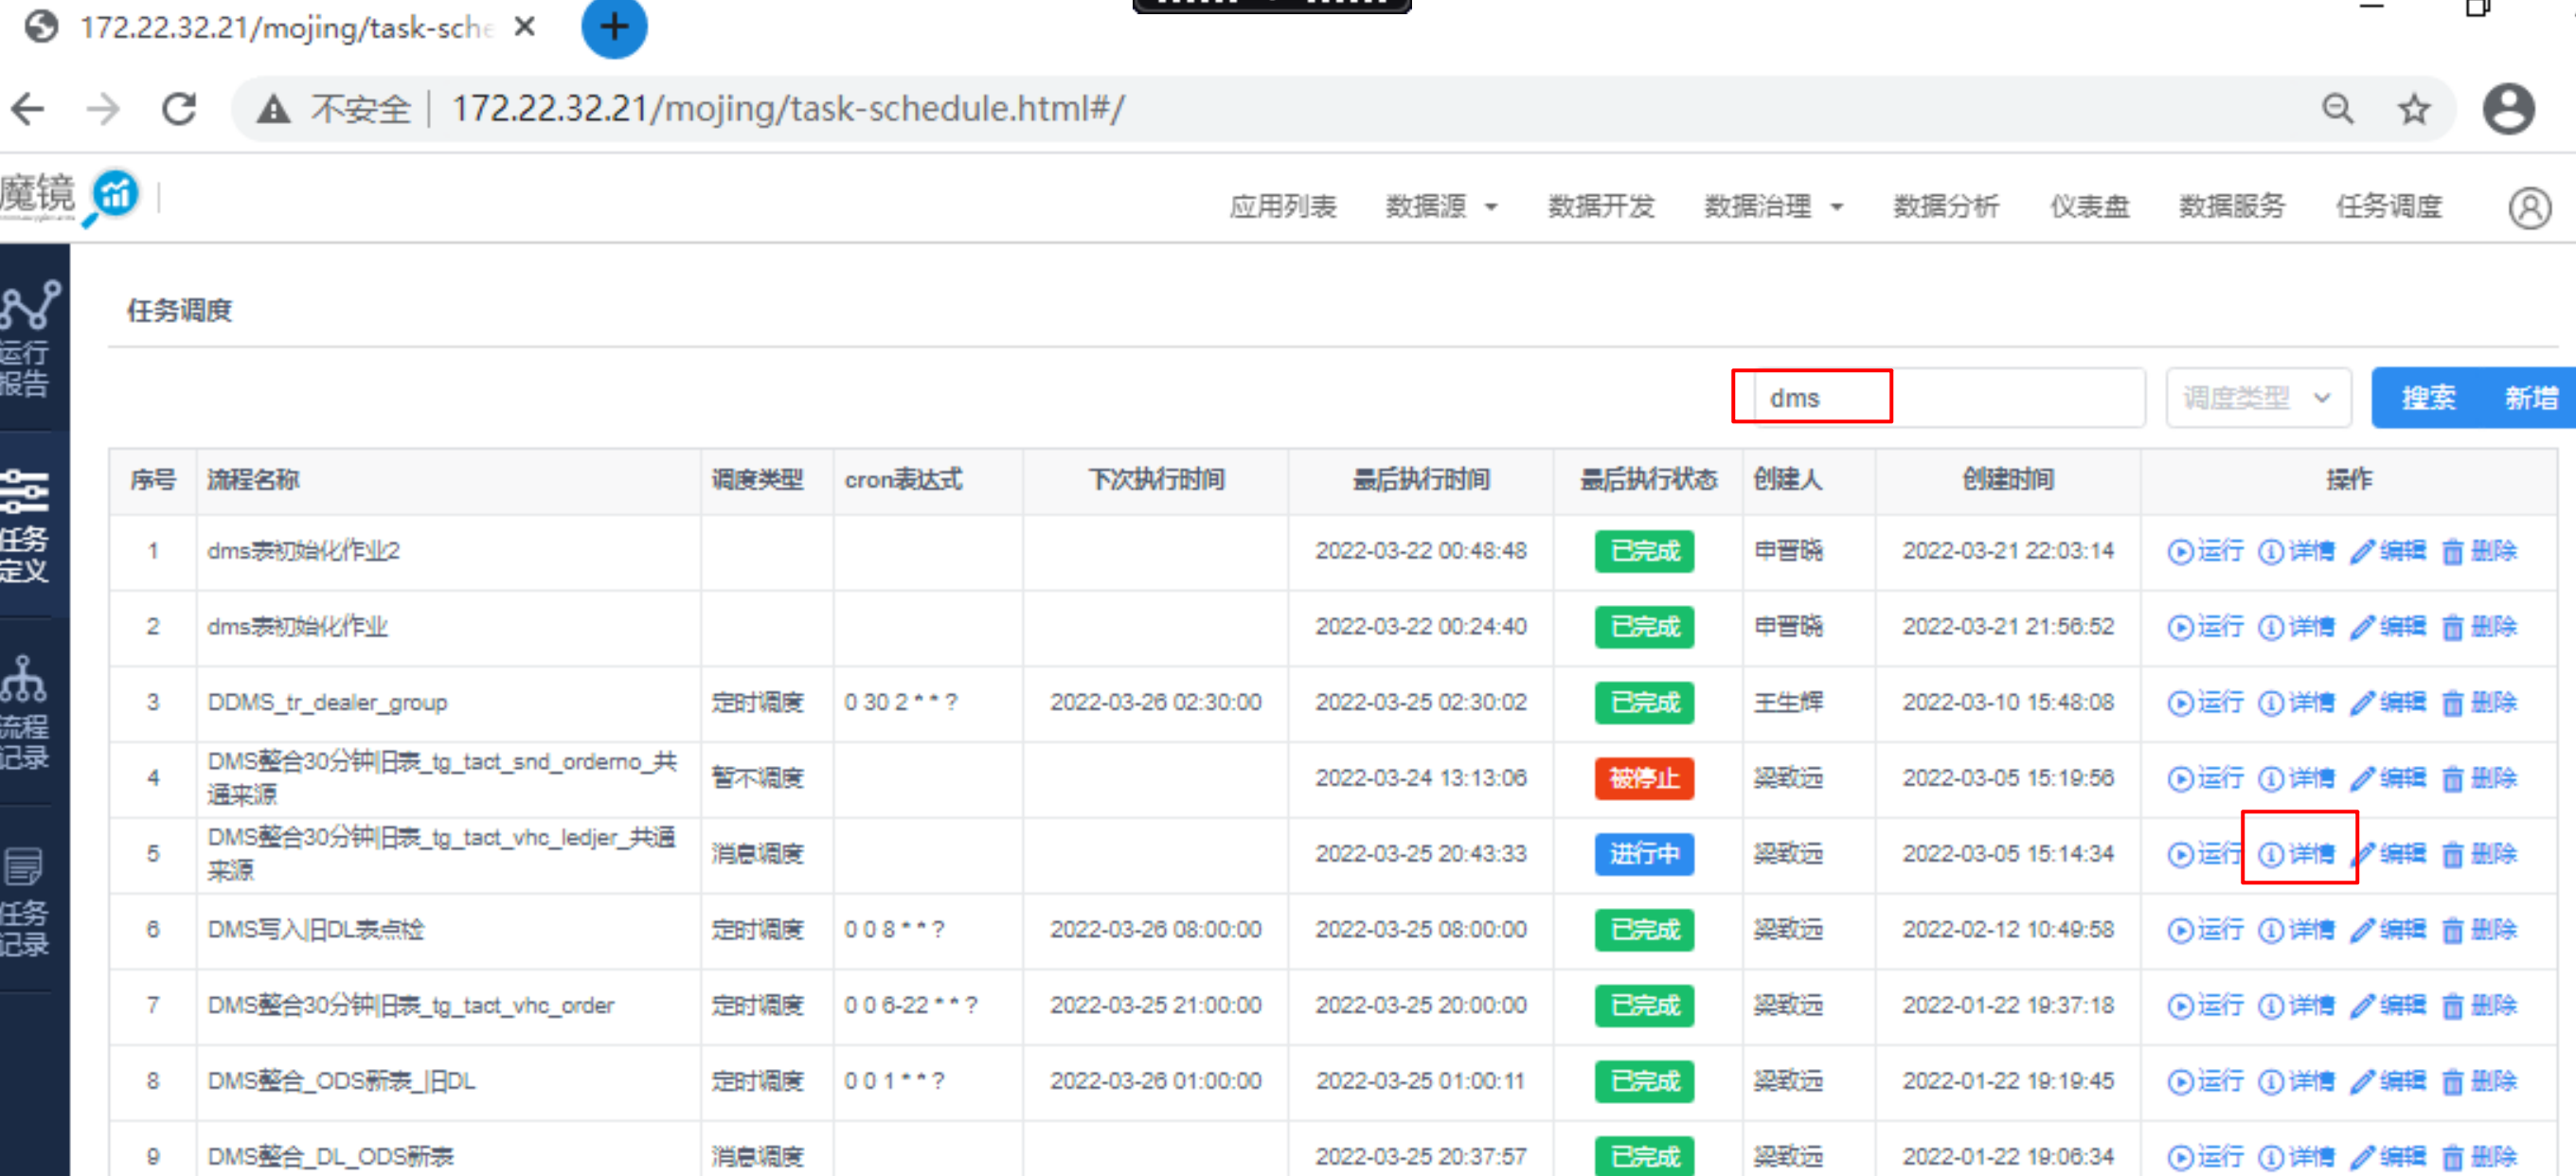Run task dms表初始化作业2
Viewport: 2576px width, 1176px height.
(2205, 551)
